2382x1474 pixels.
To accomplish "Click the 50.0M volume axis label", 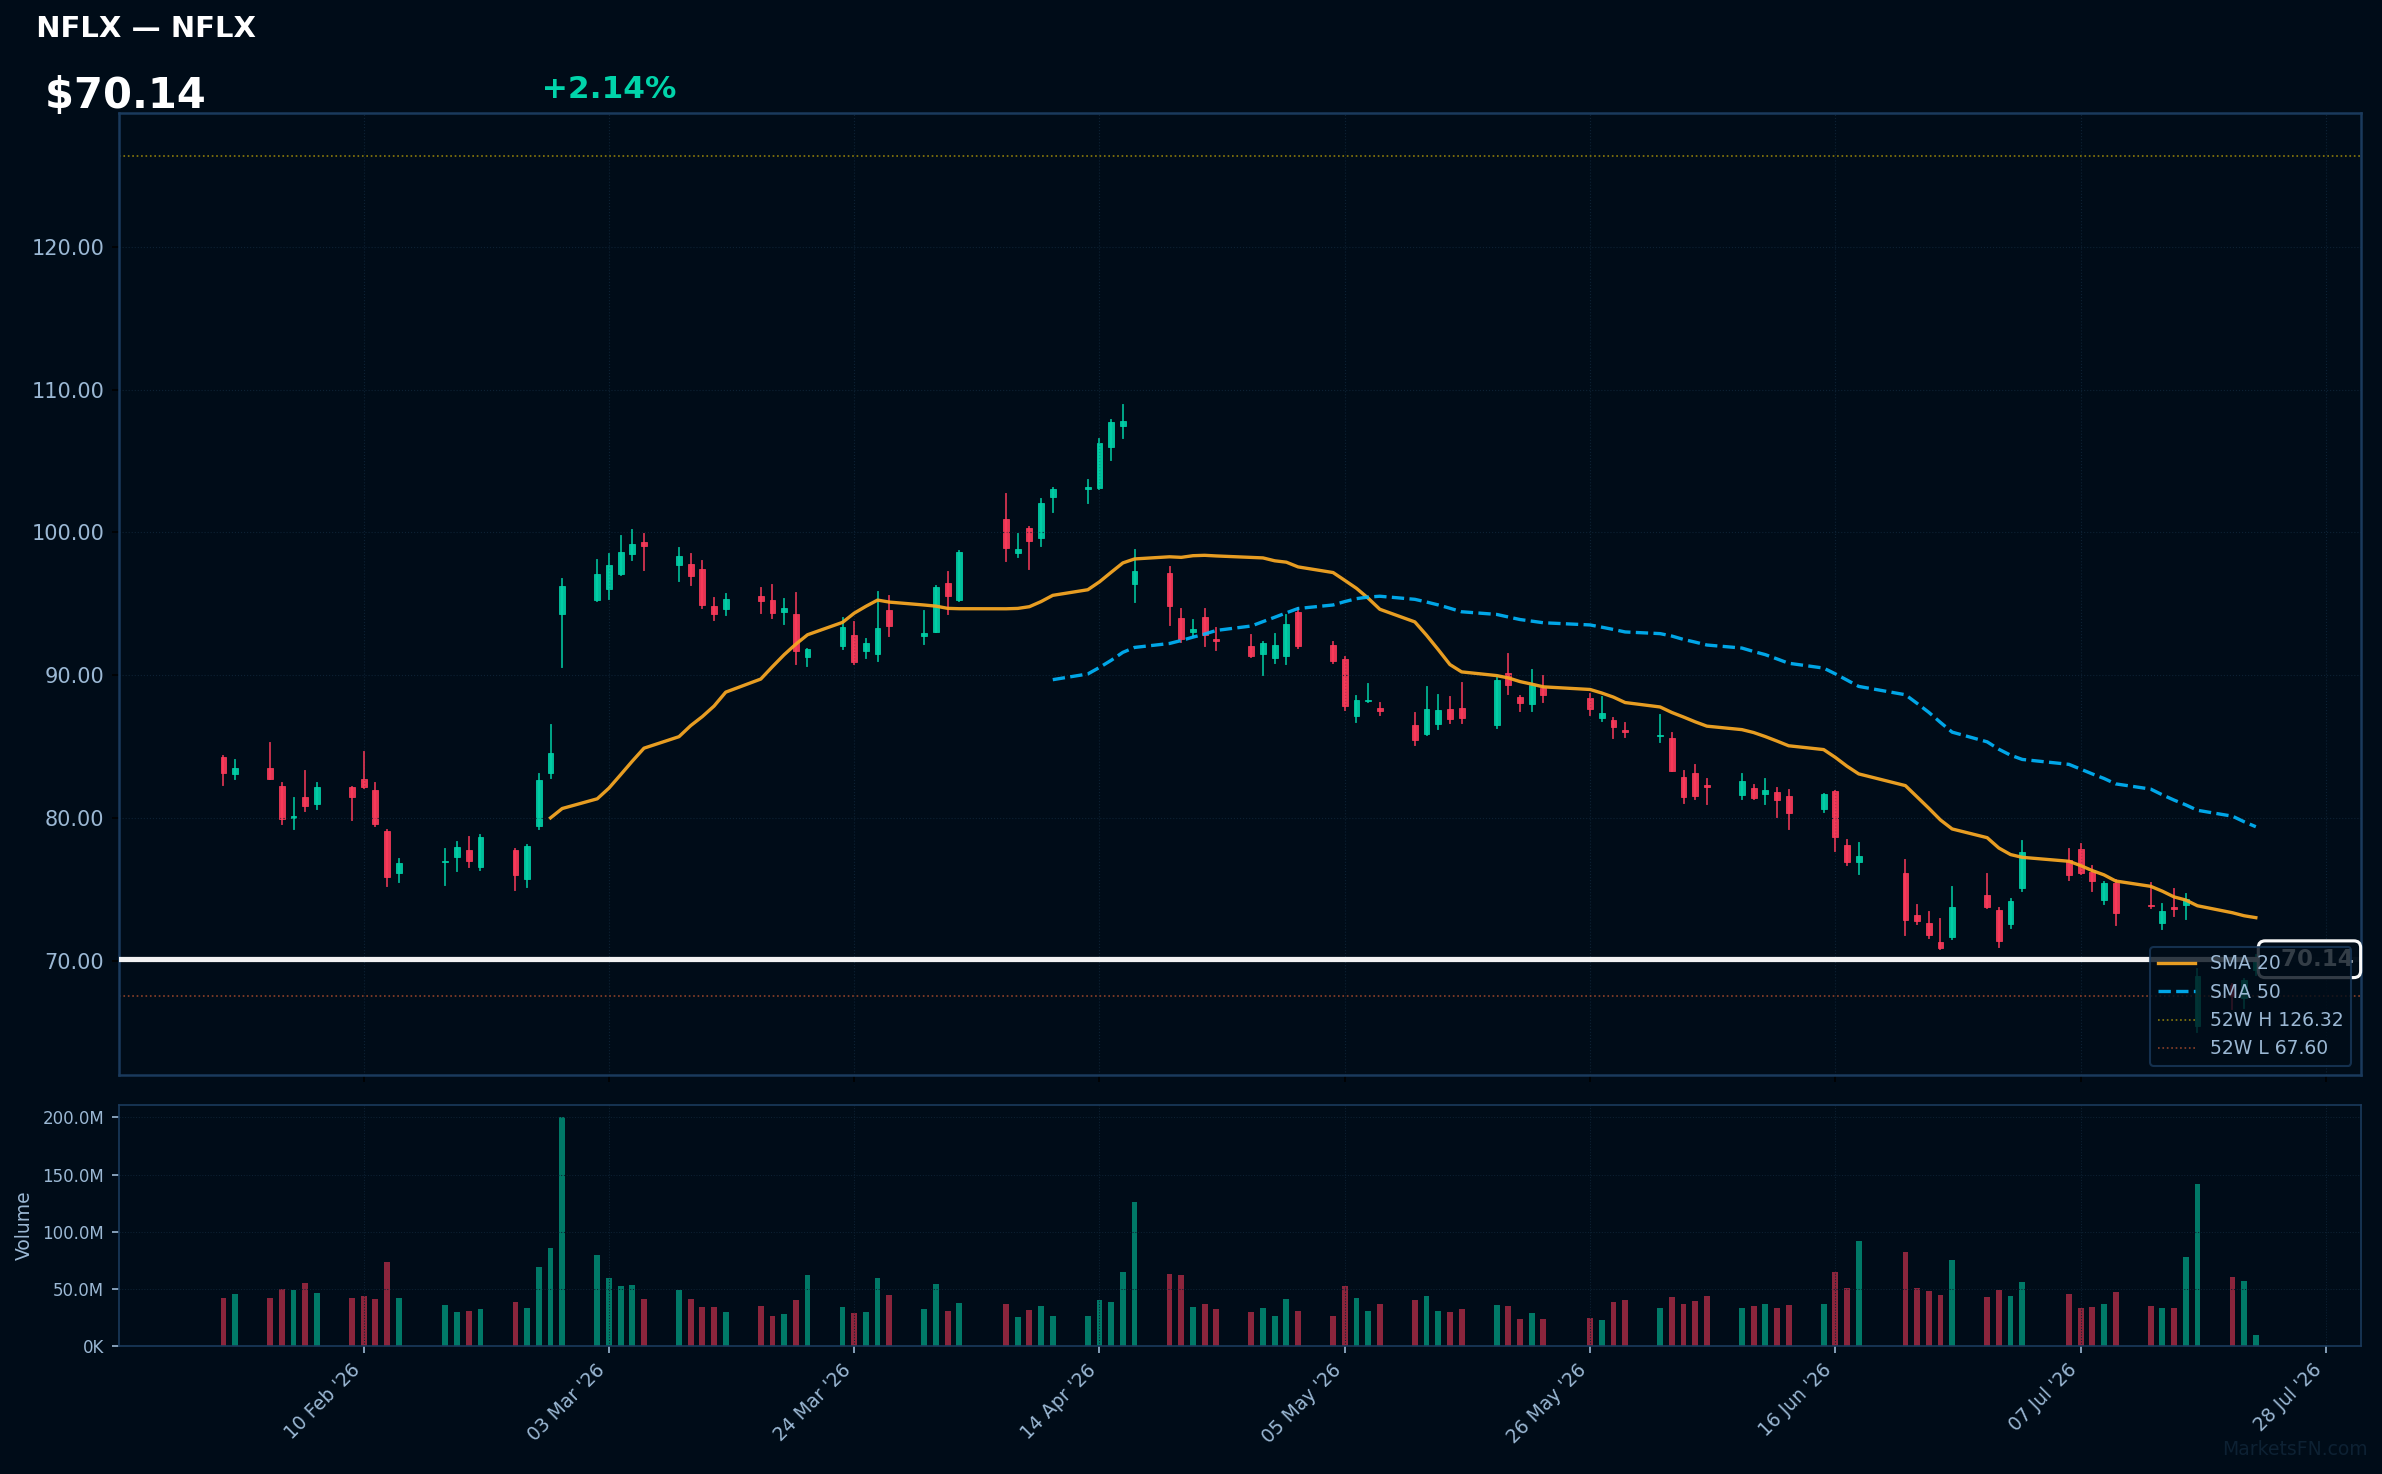I will (78, 1290).
